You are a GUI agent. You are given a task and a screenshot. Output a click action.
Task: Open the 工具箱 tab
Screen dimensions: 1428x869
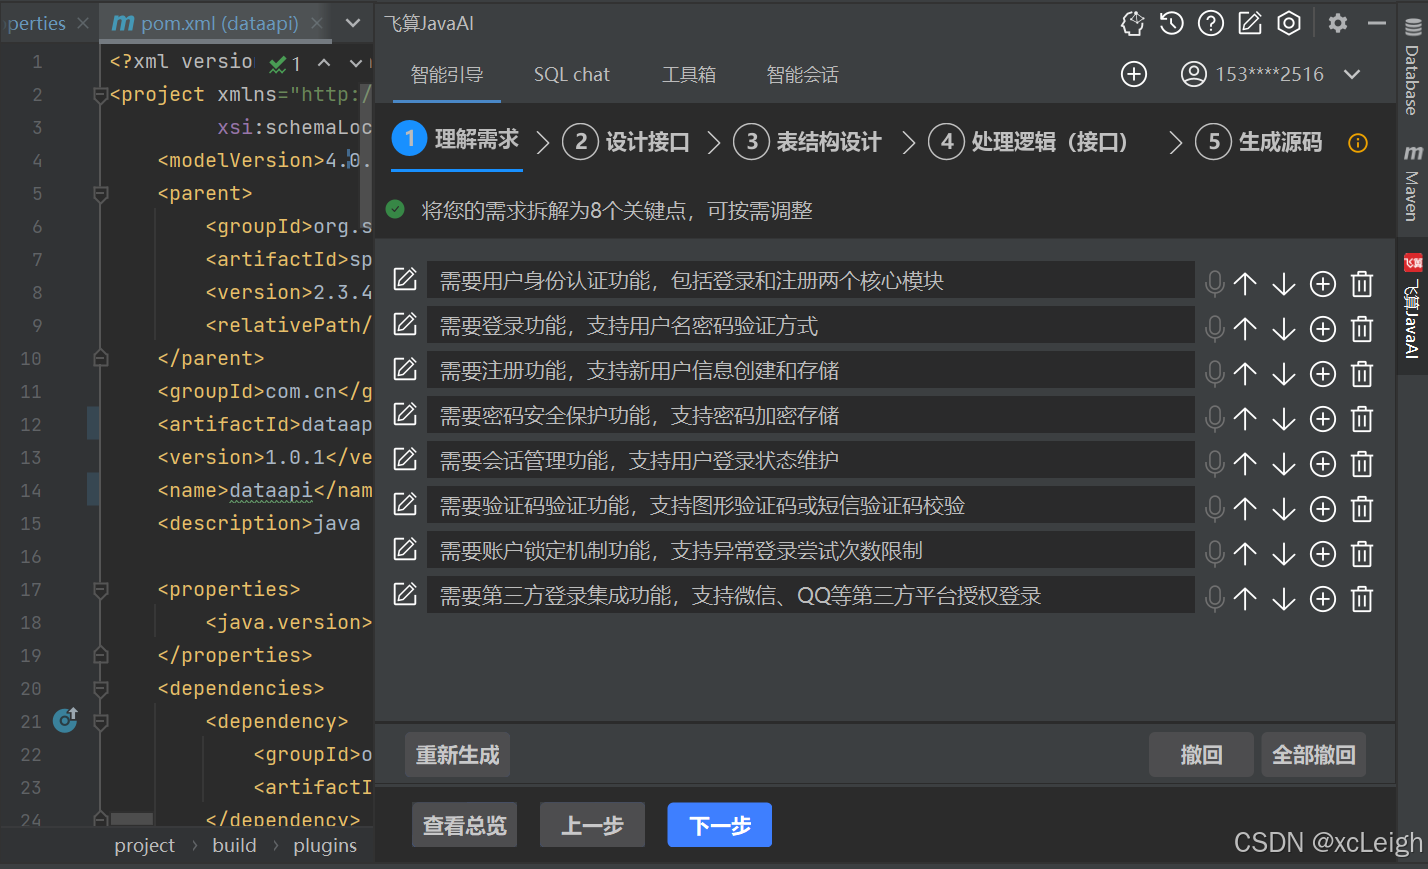(689, 75)
